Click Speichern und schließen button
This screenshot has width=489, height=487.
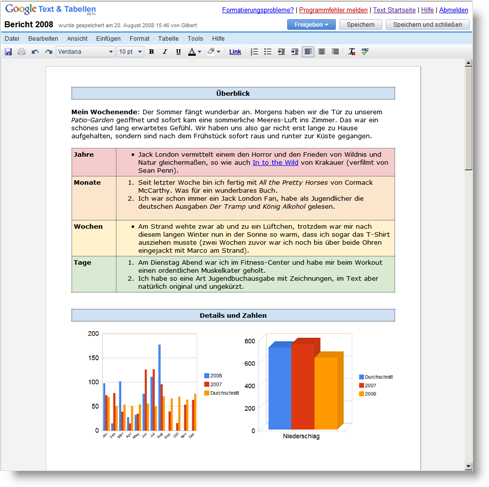pos(427,25)
